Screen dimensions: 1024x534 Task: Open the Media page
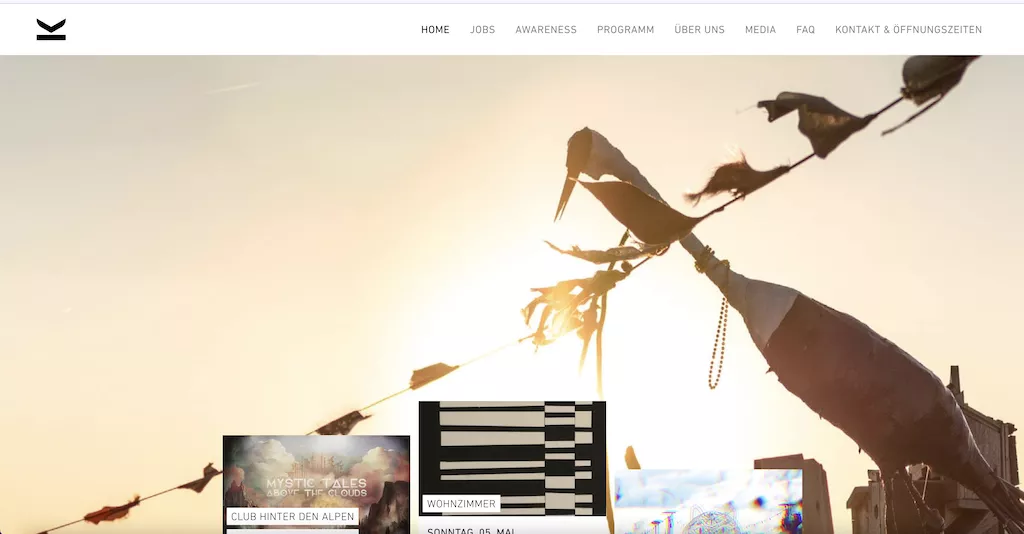click(x=760, y=30)
